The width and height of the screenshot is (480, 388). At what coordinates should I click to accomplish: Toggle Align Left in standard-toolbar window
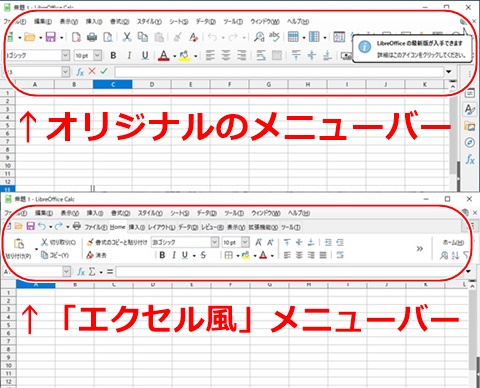(x=210, y=55)
